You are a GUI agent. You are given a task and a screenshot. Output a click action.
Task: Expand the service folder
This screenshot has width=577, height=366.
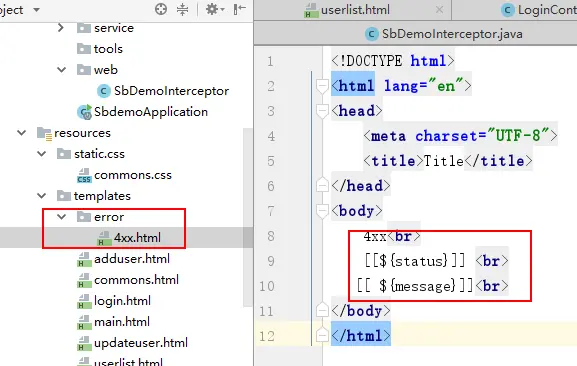(61, 28)
